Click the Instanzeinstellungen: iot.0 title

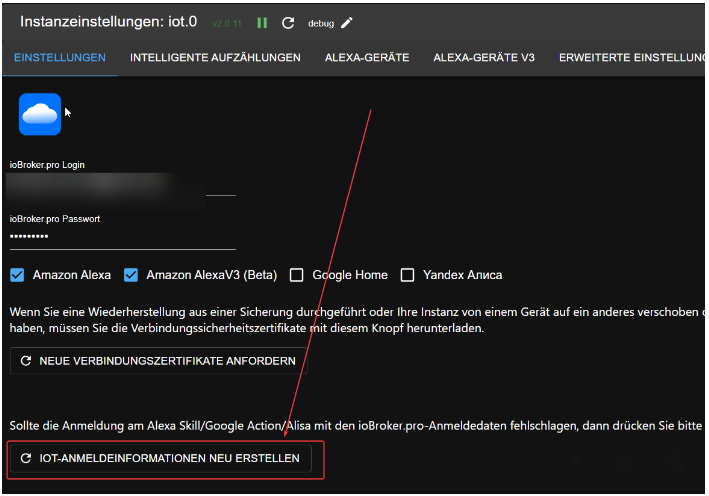109,22
